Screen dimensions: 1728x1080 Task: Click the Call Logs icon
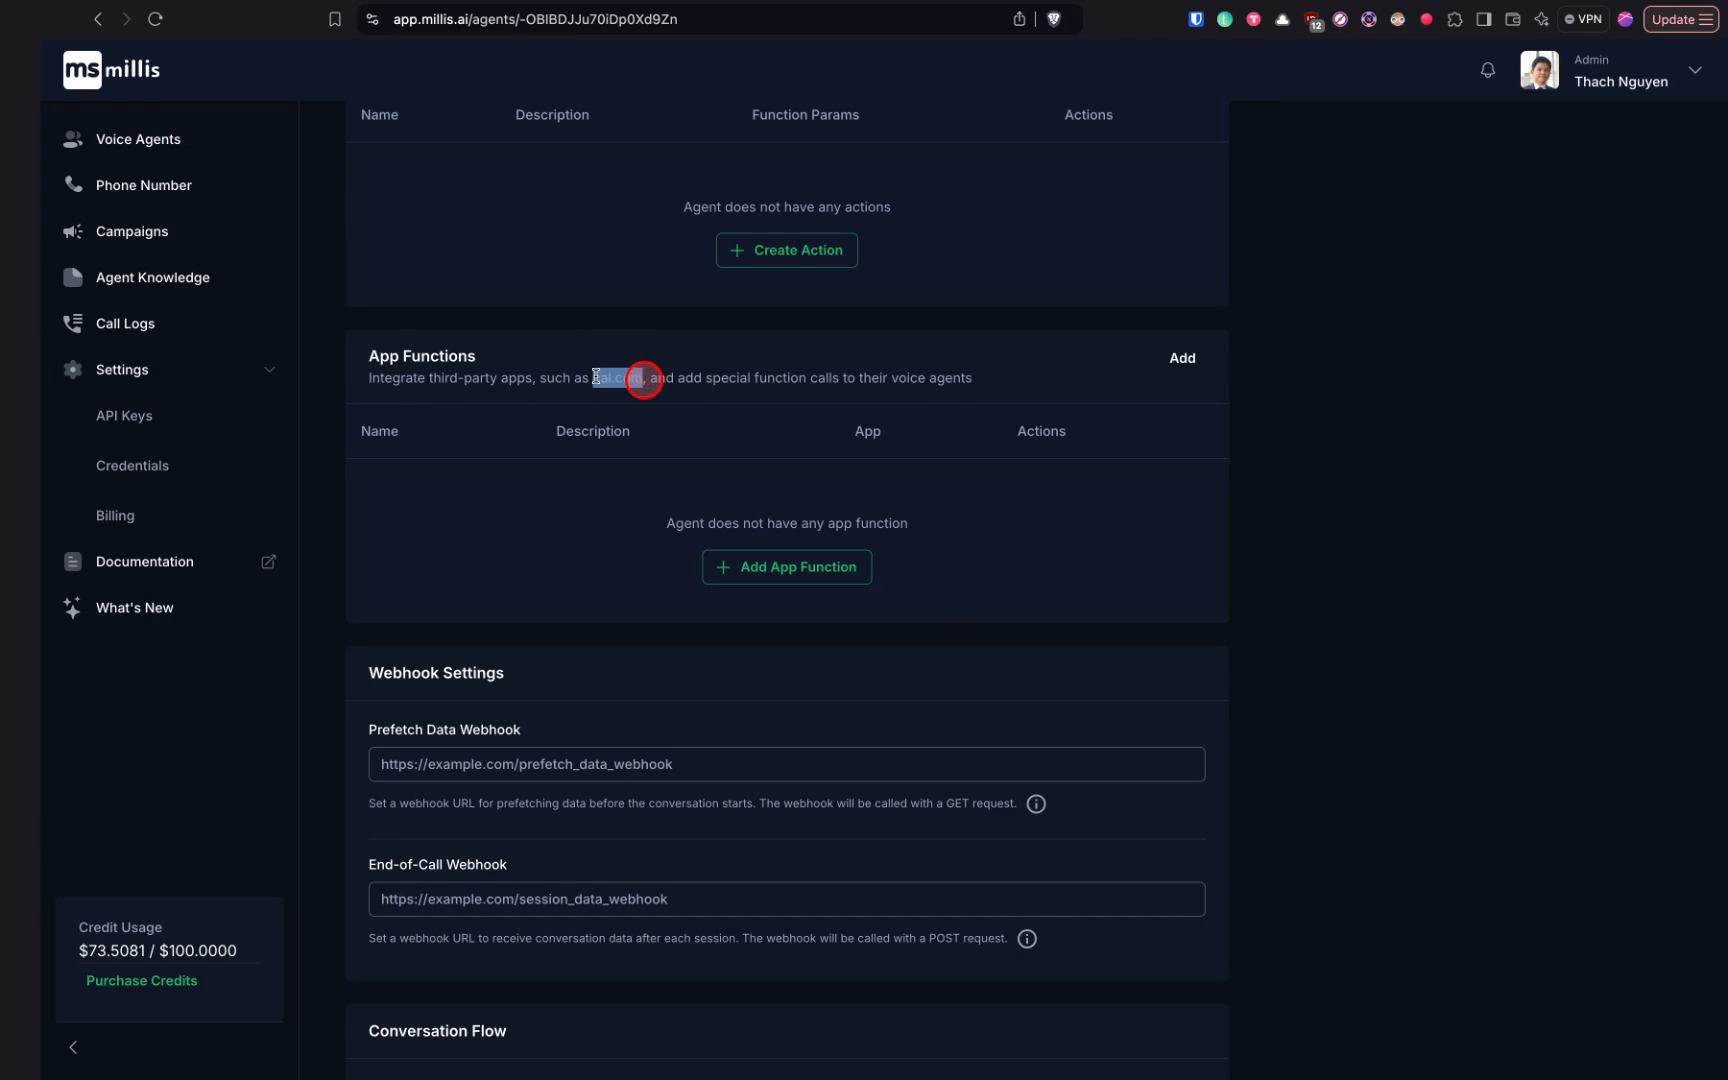pyautogui.click(x=72, y=322)
